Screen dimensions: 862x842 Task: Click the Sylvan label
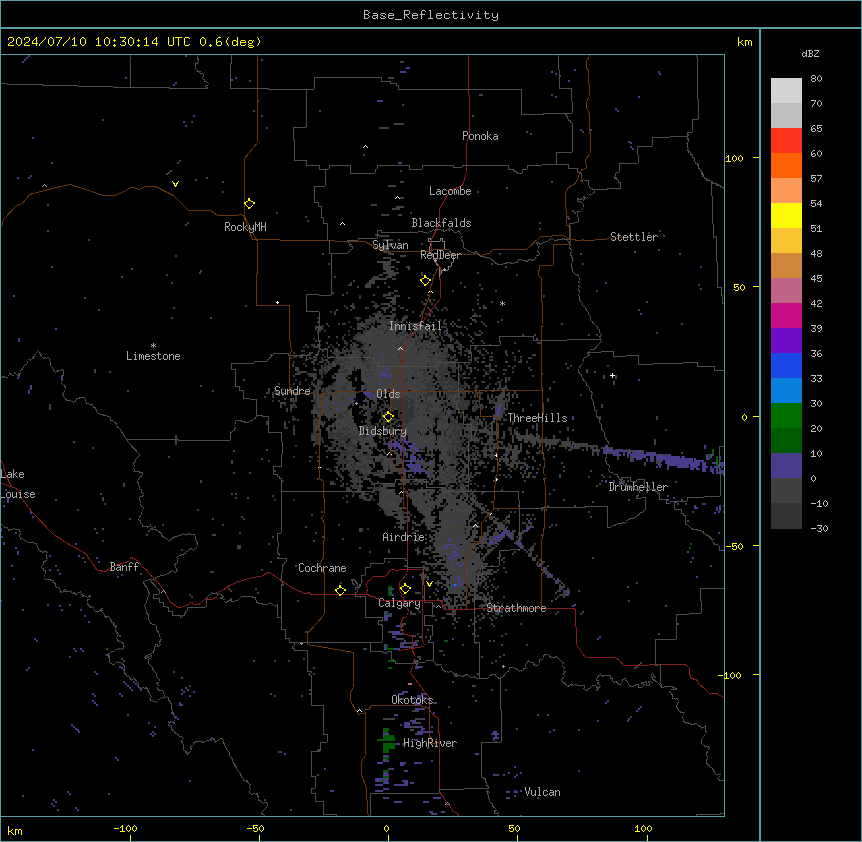[x=390, y=245]
